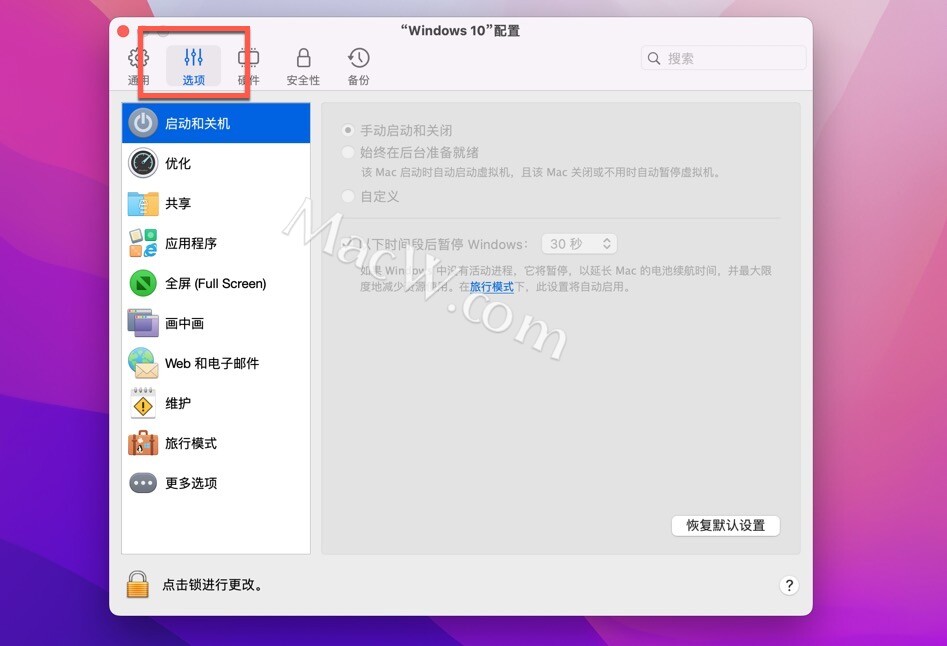Click the ellipsis icon beside 更多选项
947x646 pixels.
click(143, 483)
